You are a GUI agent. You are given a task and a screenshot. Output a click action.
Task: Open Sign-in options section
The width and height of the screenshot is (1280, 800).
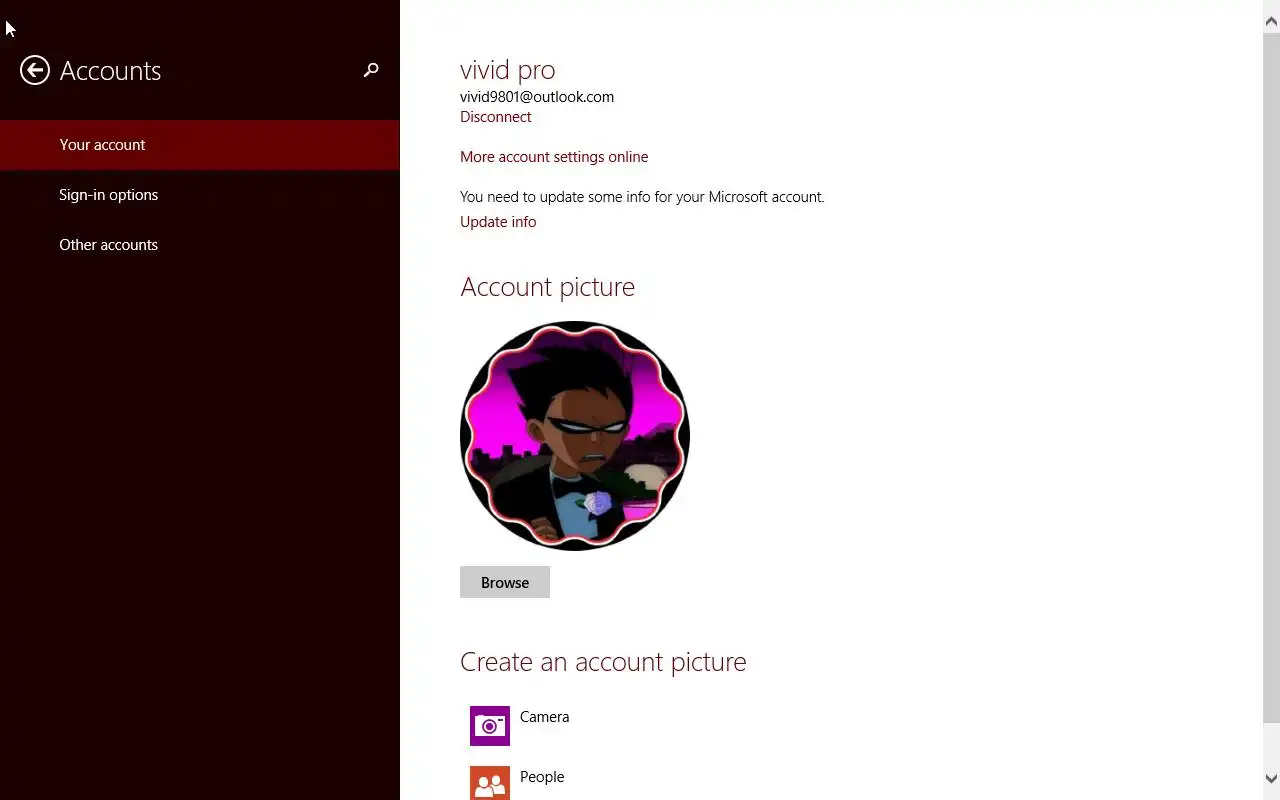click(x=200, y=195)
